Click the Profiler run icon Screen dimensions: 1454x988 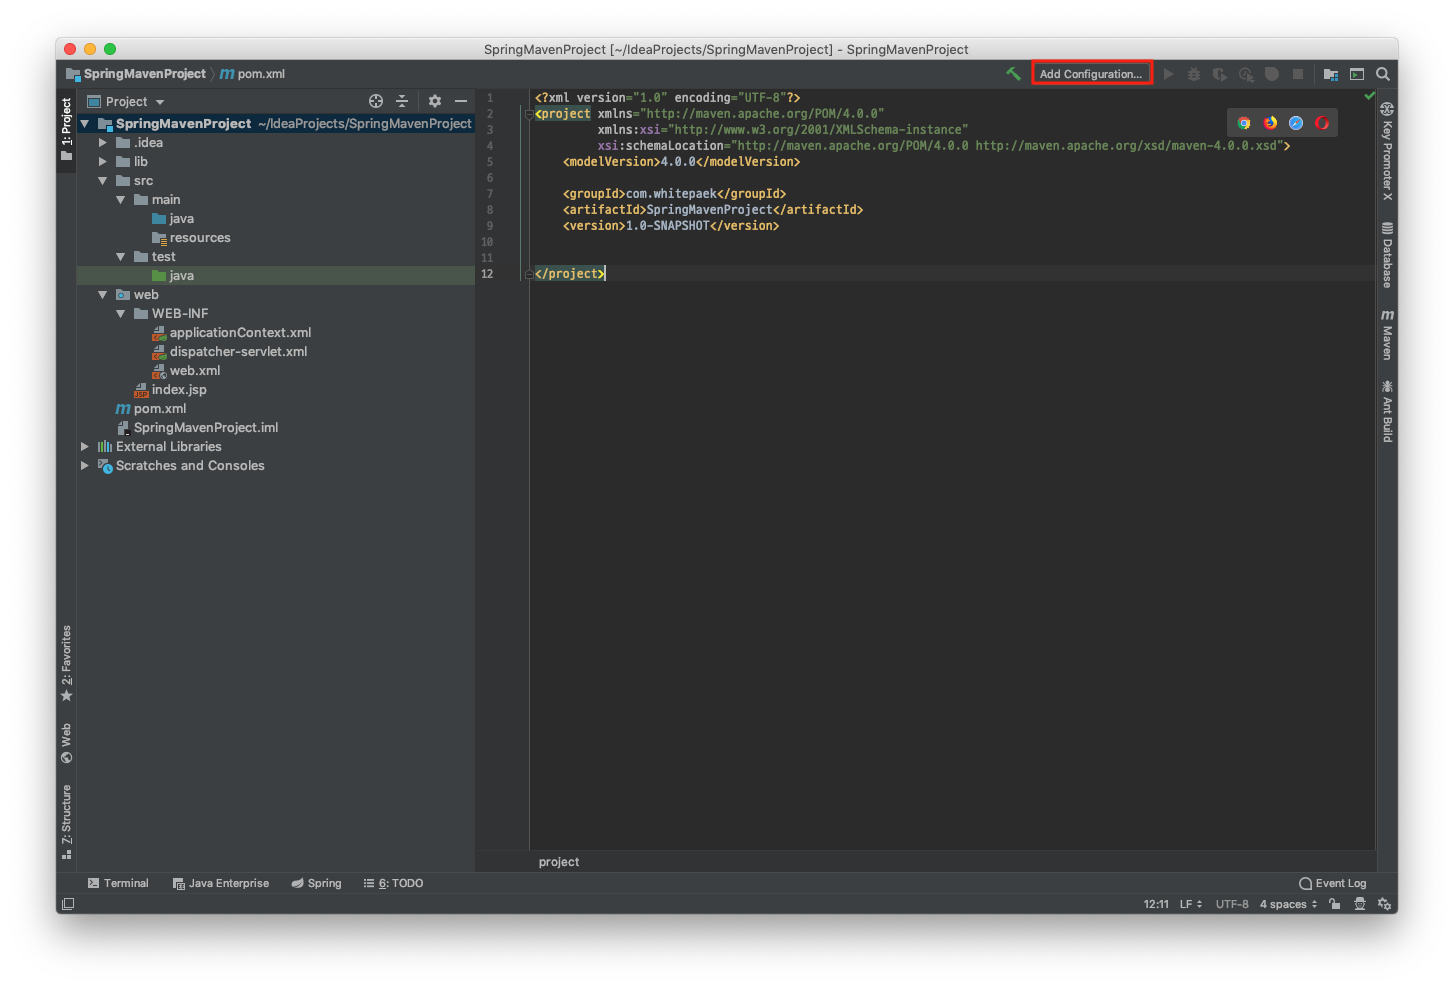[x=1246, y=74]
